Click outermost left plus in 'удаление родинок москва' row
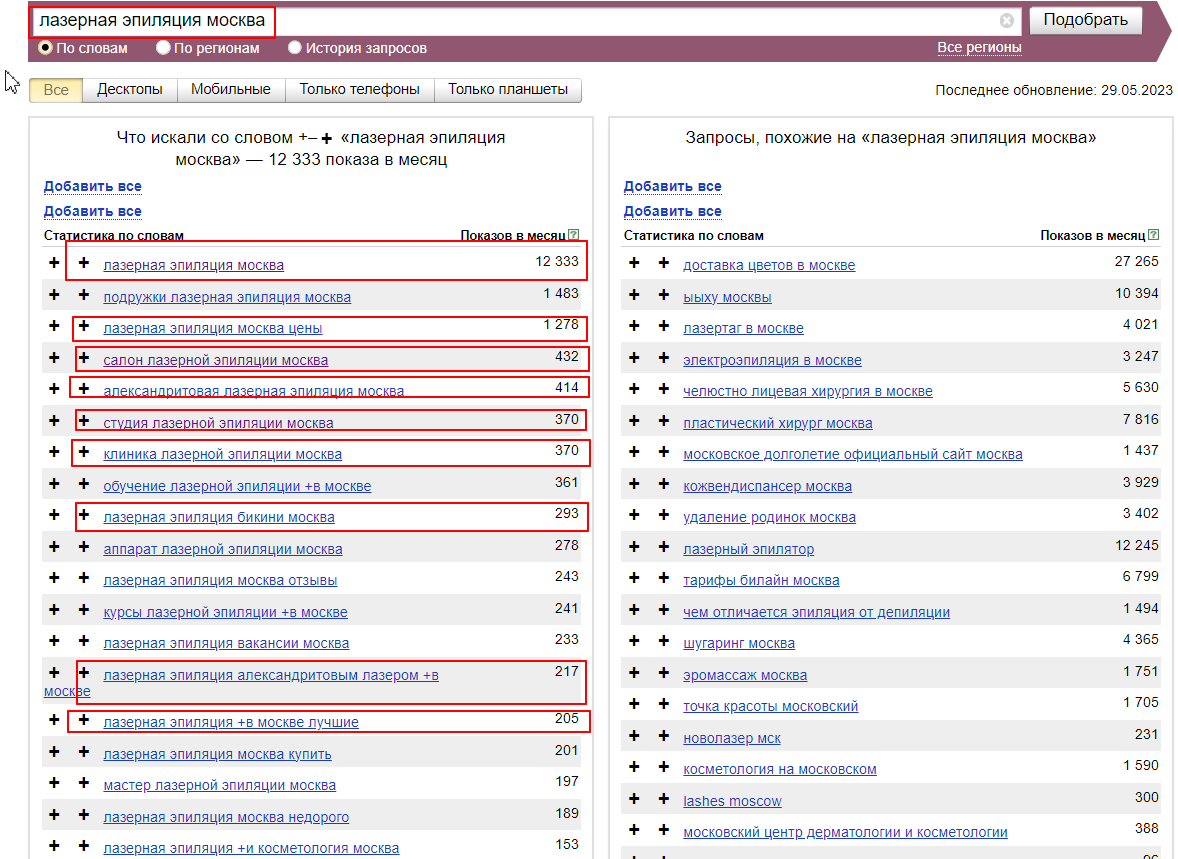The width and height of the screenshot is (1178, 859). point(634,516)
